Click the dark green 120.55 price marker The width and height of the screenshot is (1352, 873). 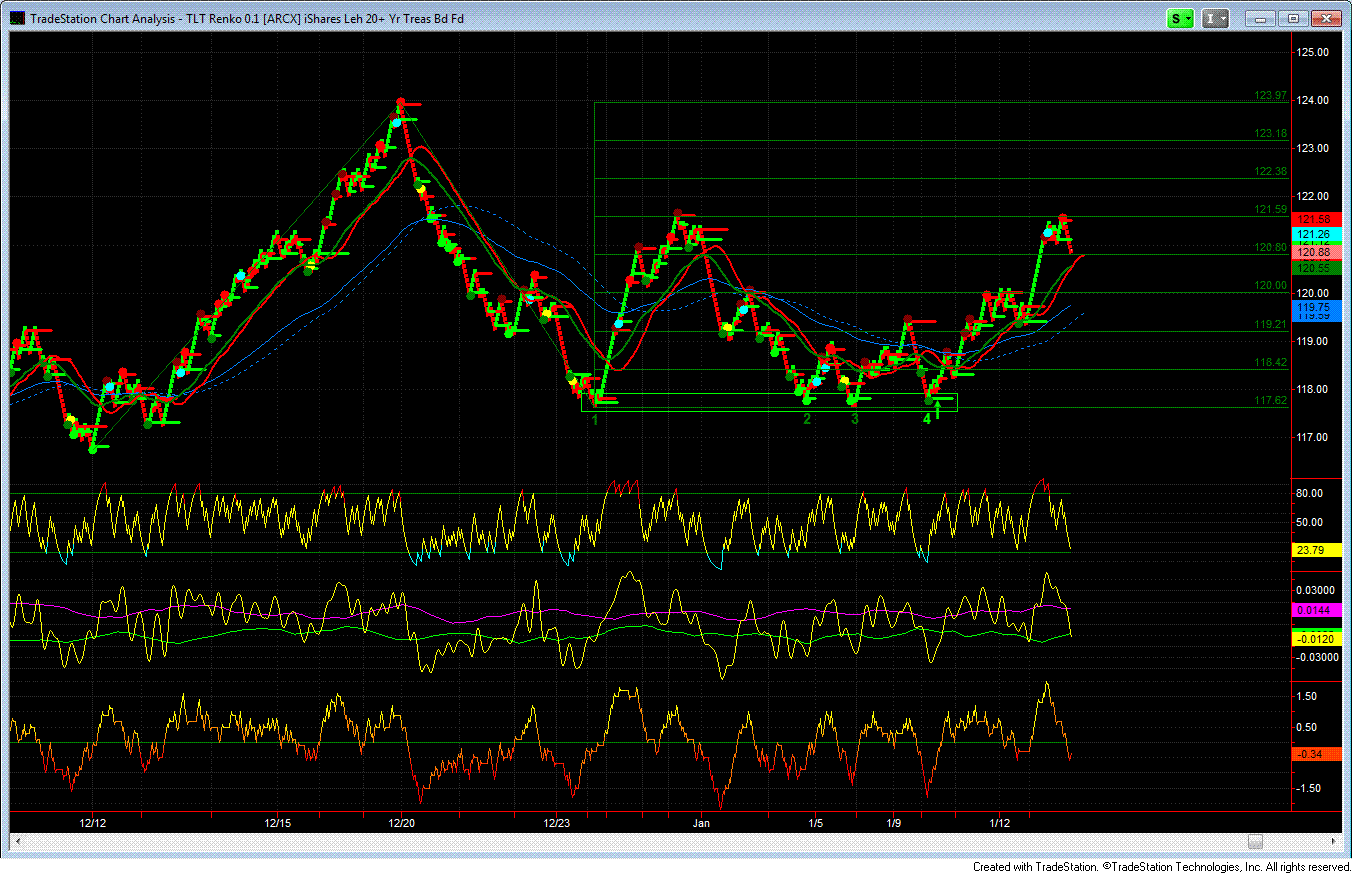coord(1316,268)
